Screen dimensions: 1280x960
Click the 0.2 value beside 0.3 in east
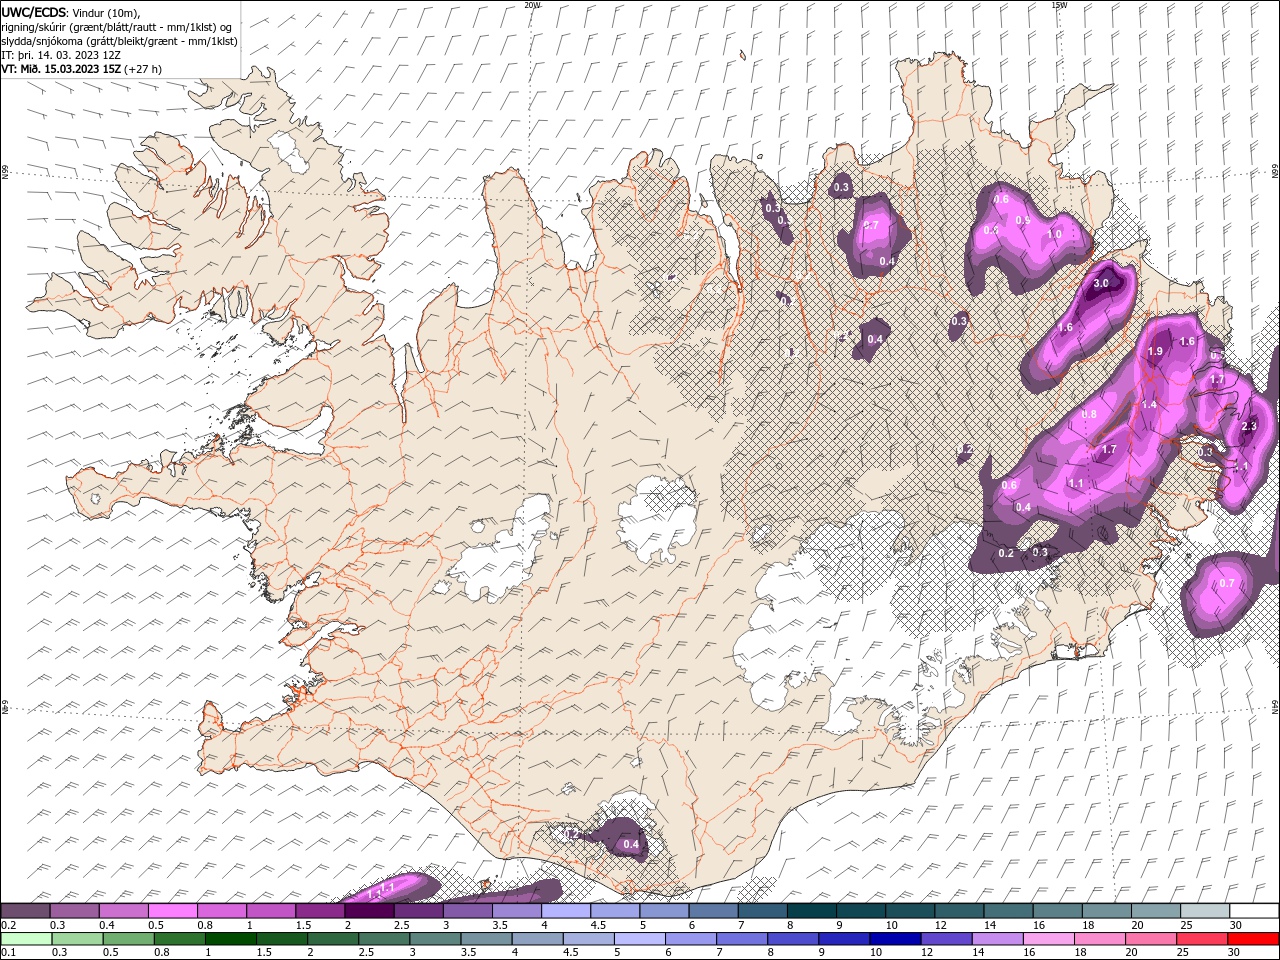point(1006,554)
